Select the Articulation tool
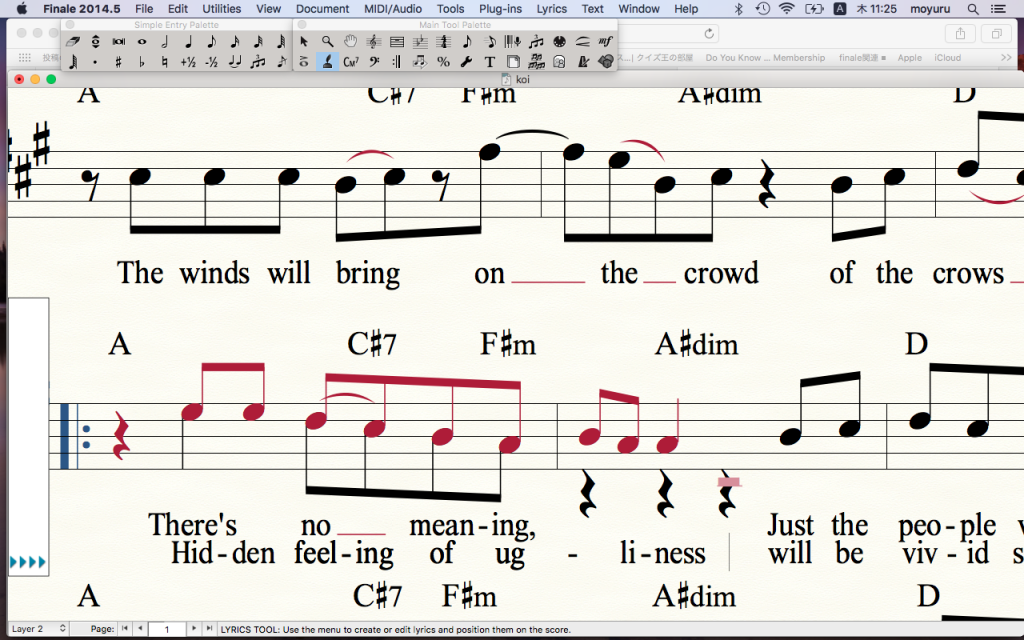 (x=304, y=62)
